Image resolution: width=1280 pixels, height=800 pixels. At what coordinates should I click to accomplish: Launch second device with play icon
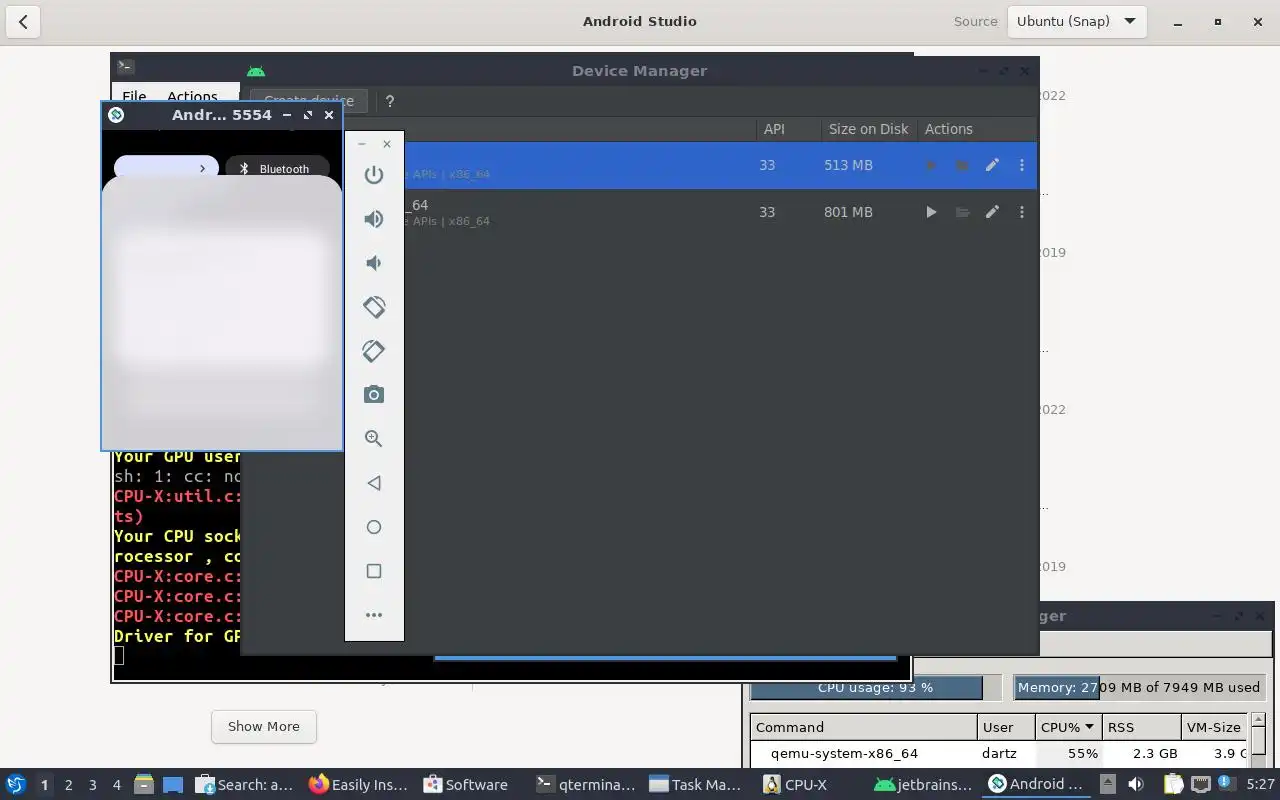(x=931, y=212)
